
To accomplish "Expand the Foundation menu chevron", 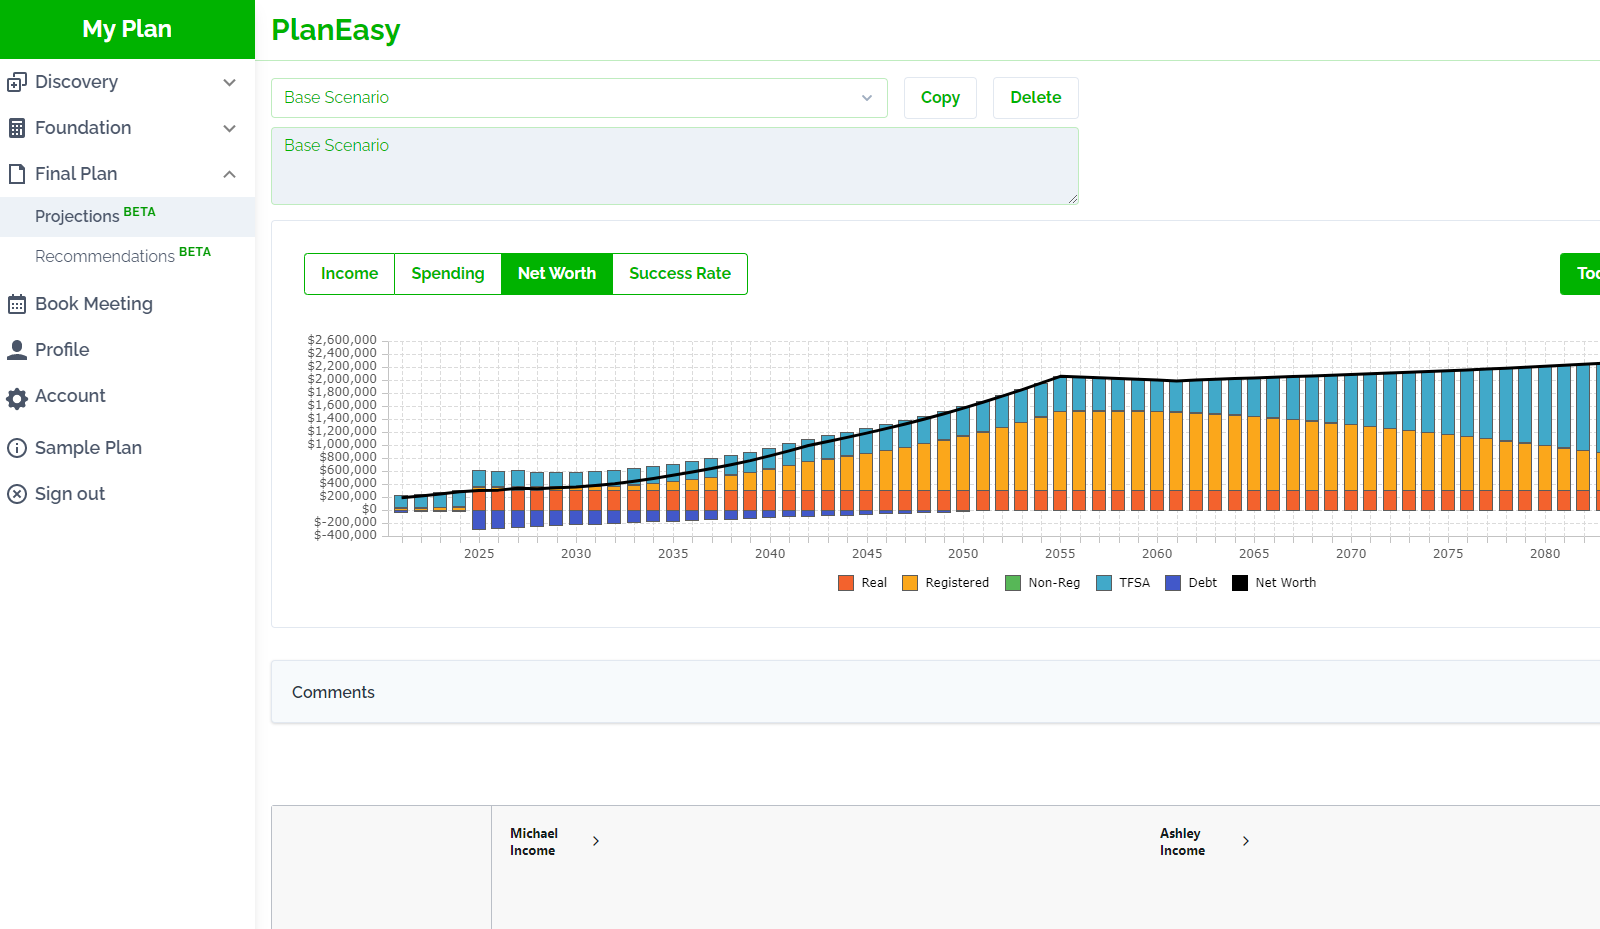I will tap(230, 128).
